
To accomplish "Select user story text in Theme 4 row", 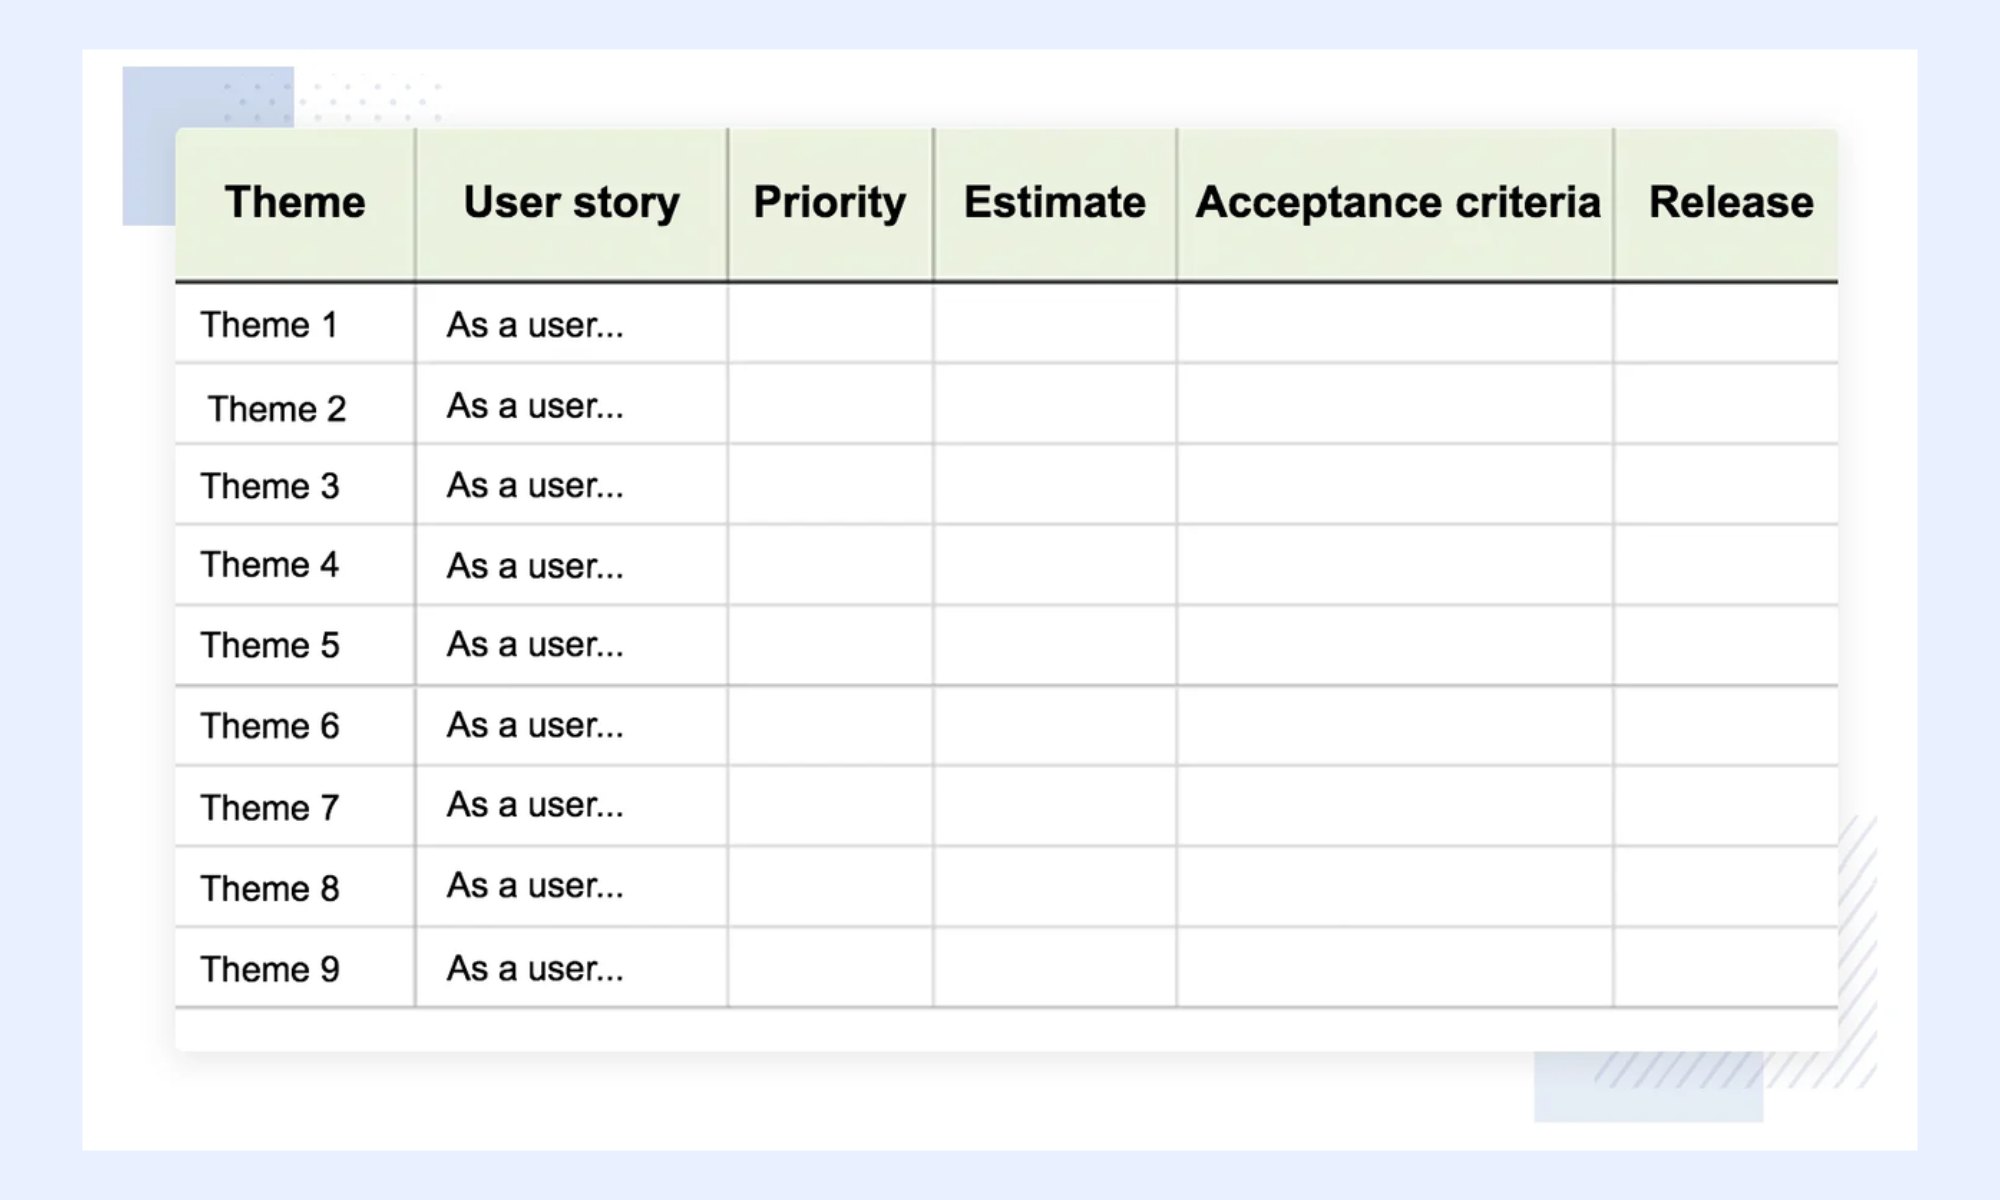I will point(535,566).
